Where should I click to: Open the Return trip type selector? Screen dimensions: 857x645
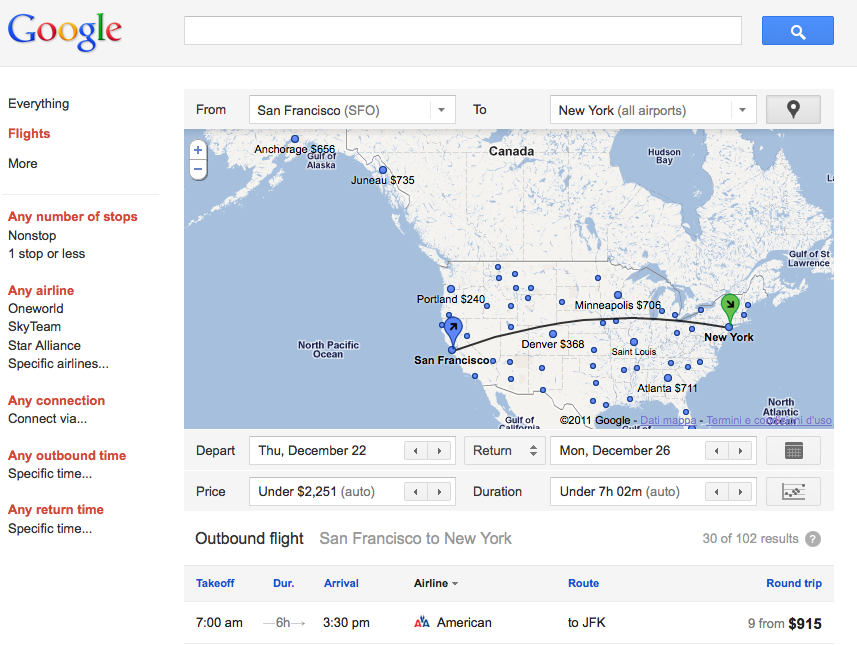click(505, 451)
